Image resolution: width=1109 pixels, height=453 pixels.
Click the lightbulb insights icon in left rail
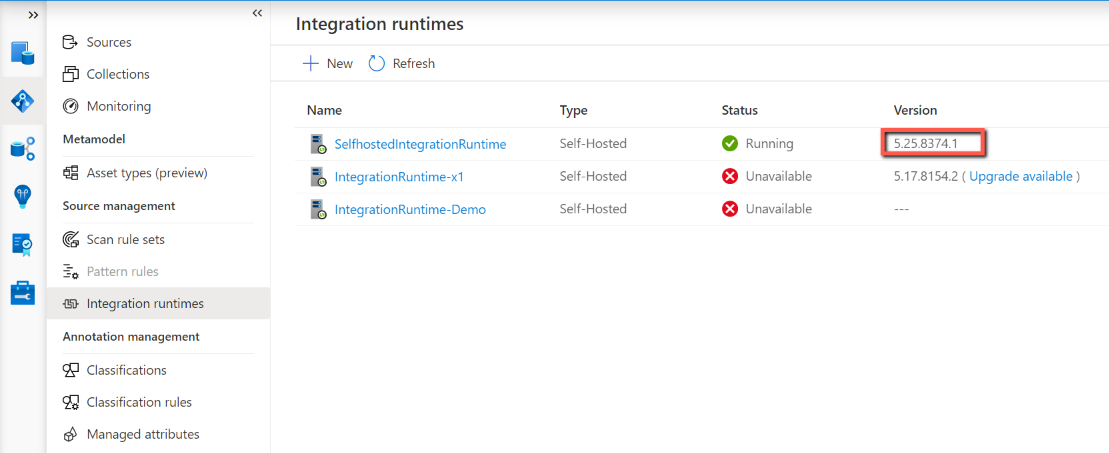[23, 197]
